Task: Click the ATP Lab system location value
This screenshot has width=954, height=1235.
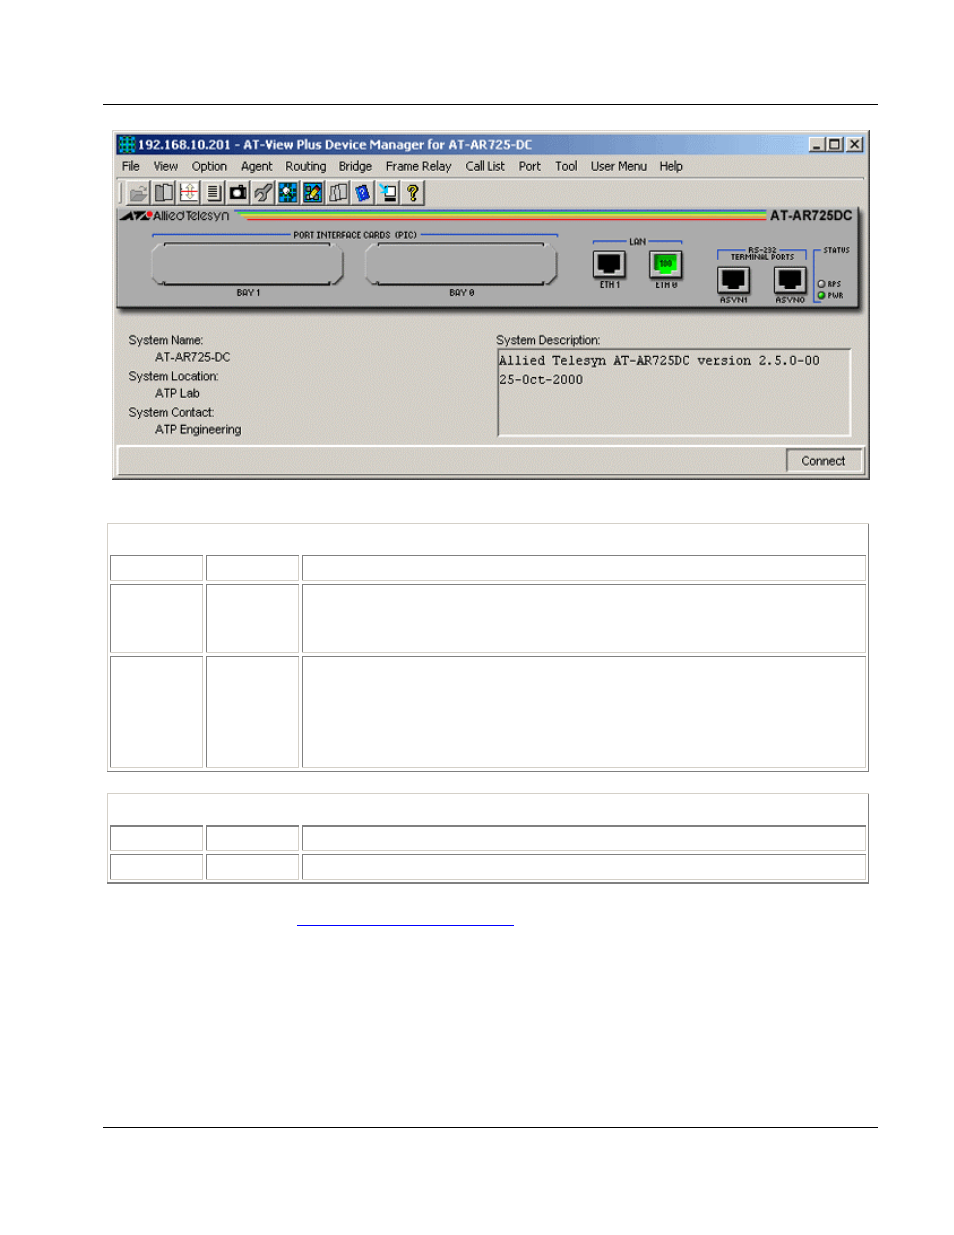Action: (177, 393)
